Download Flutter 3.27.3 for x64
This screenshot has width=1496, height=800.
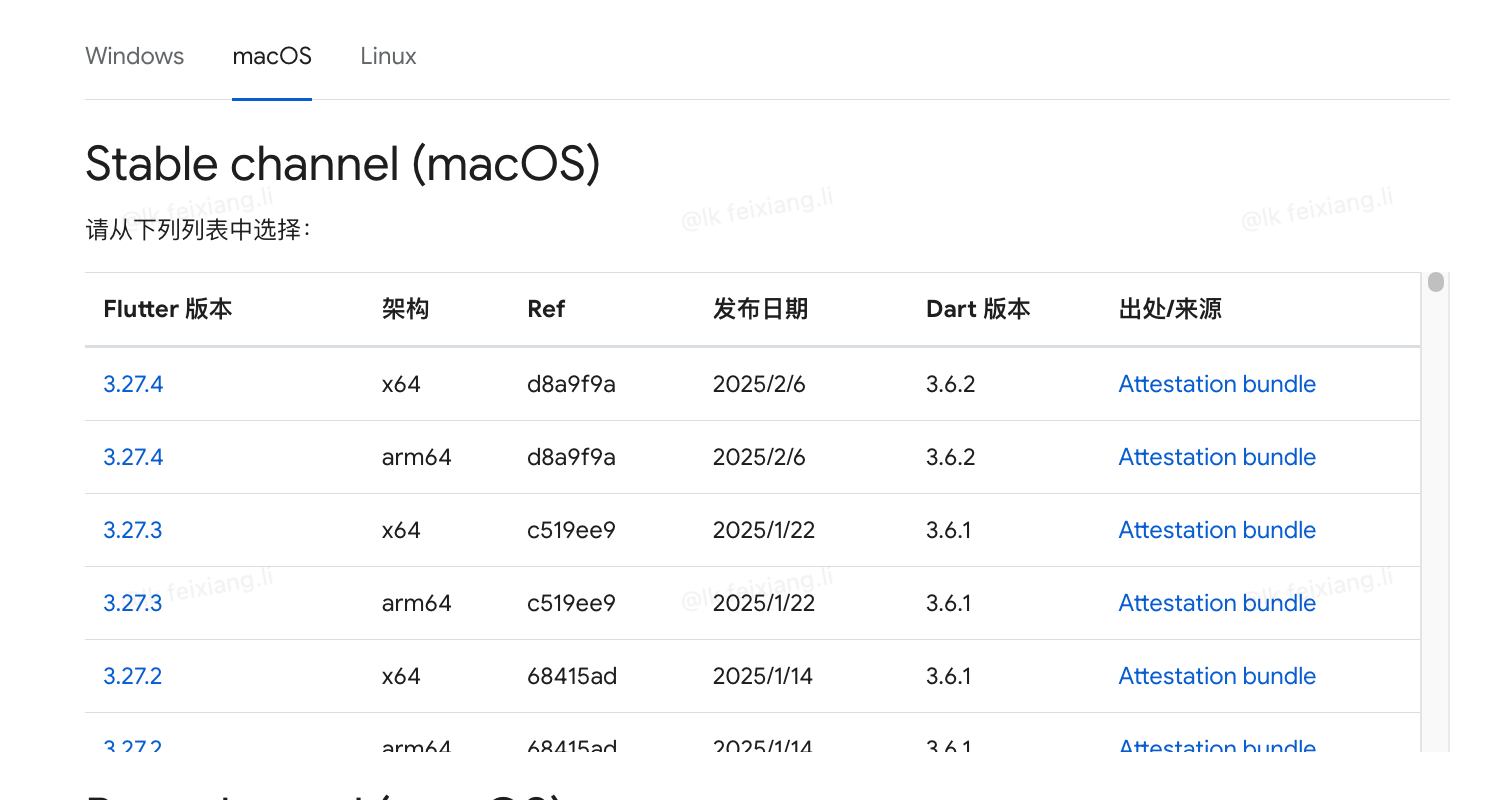(x=133, y=530)
